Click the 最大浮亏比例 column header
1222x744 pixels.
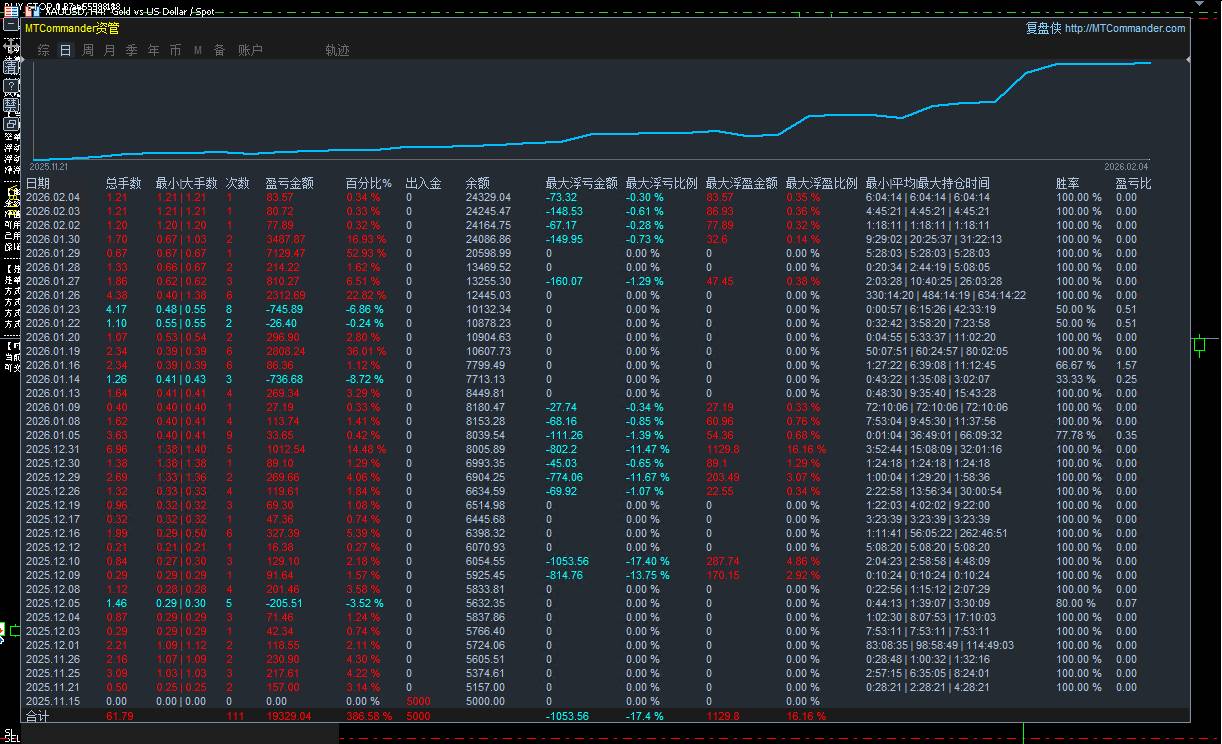(x=661, y=184)
